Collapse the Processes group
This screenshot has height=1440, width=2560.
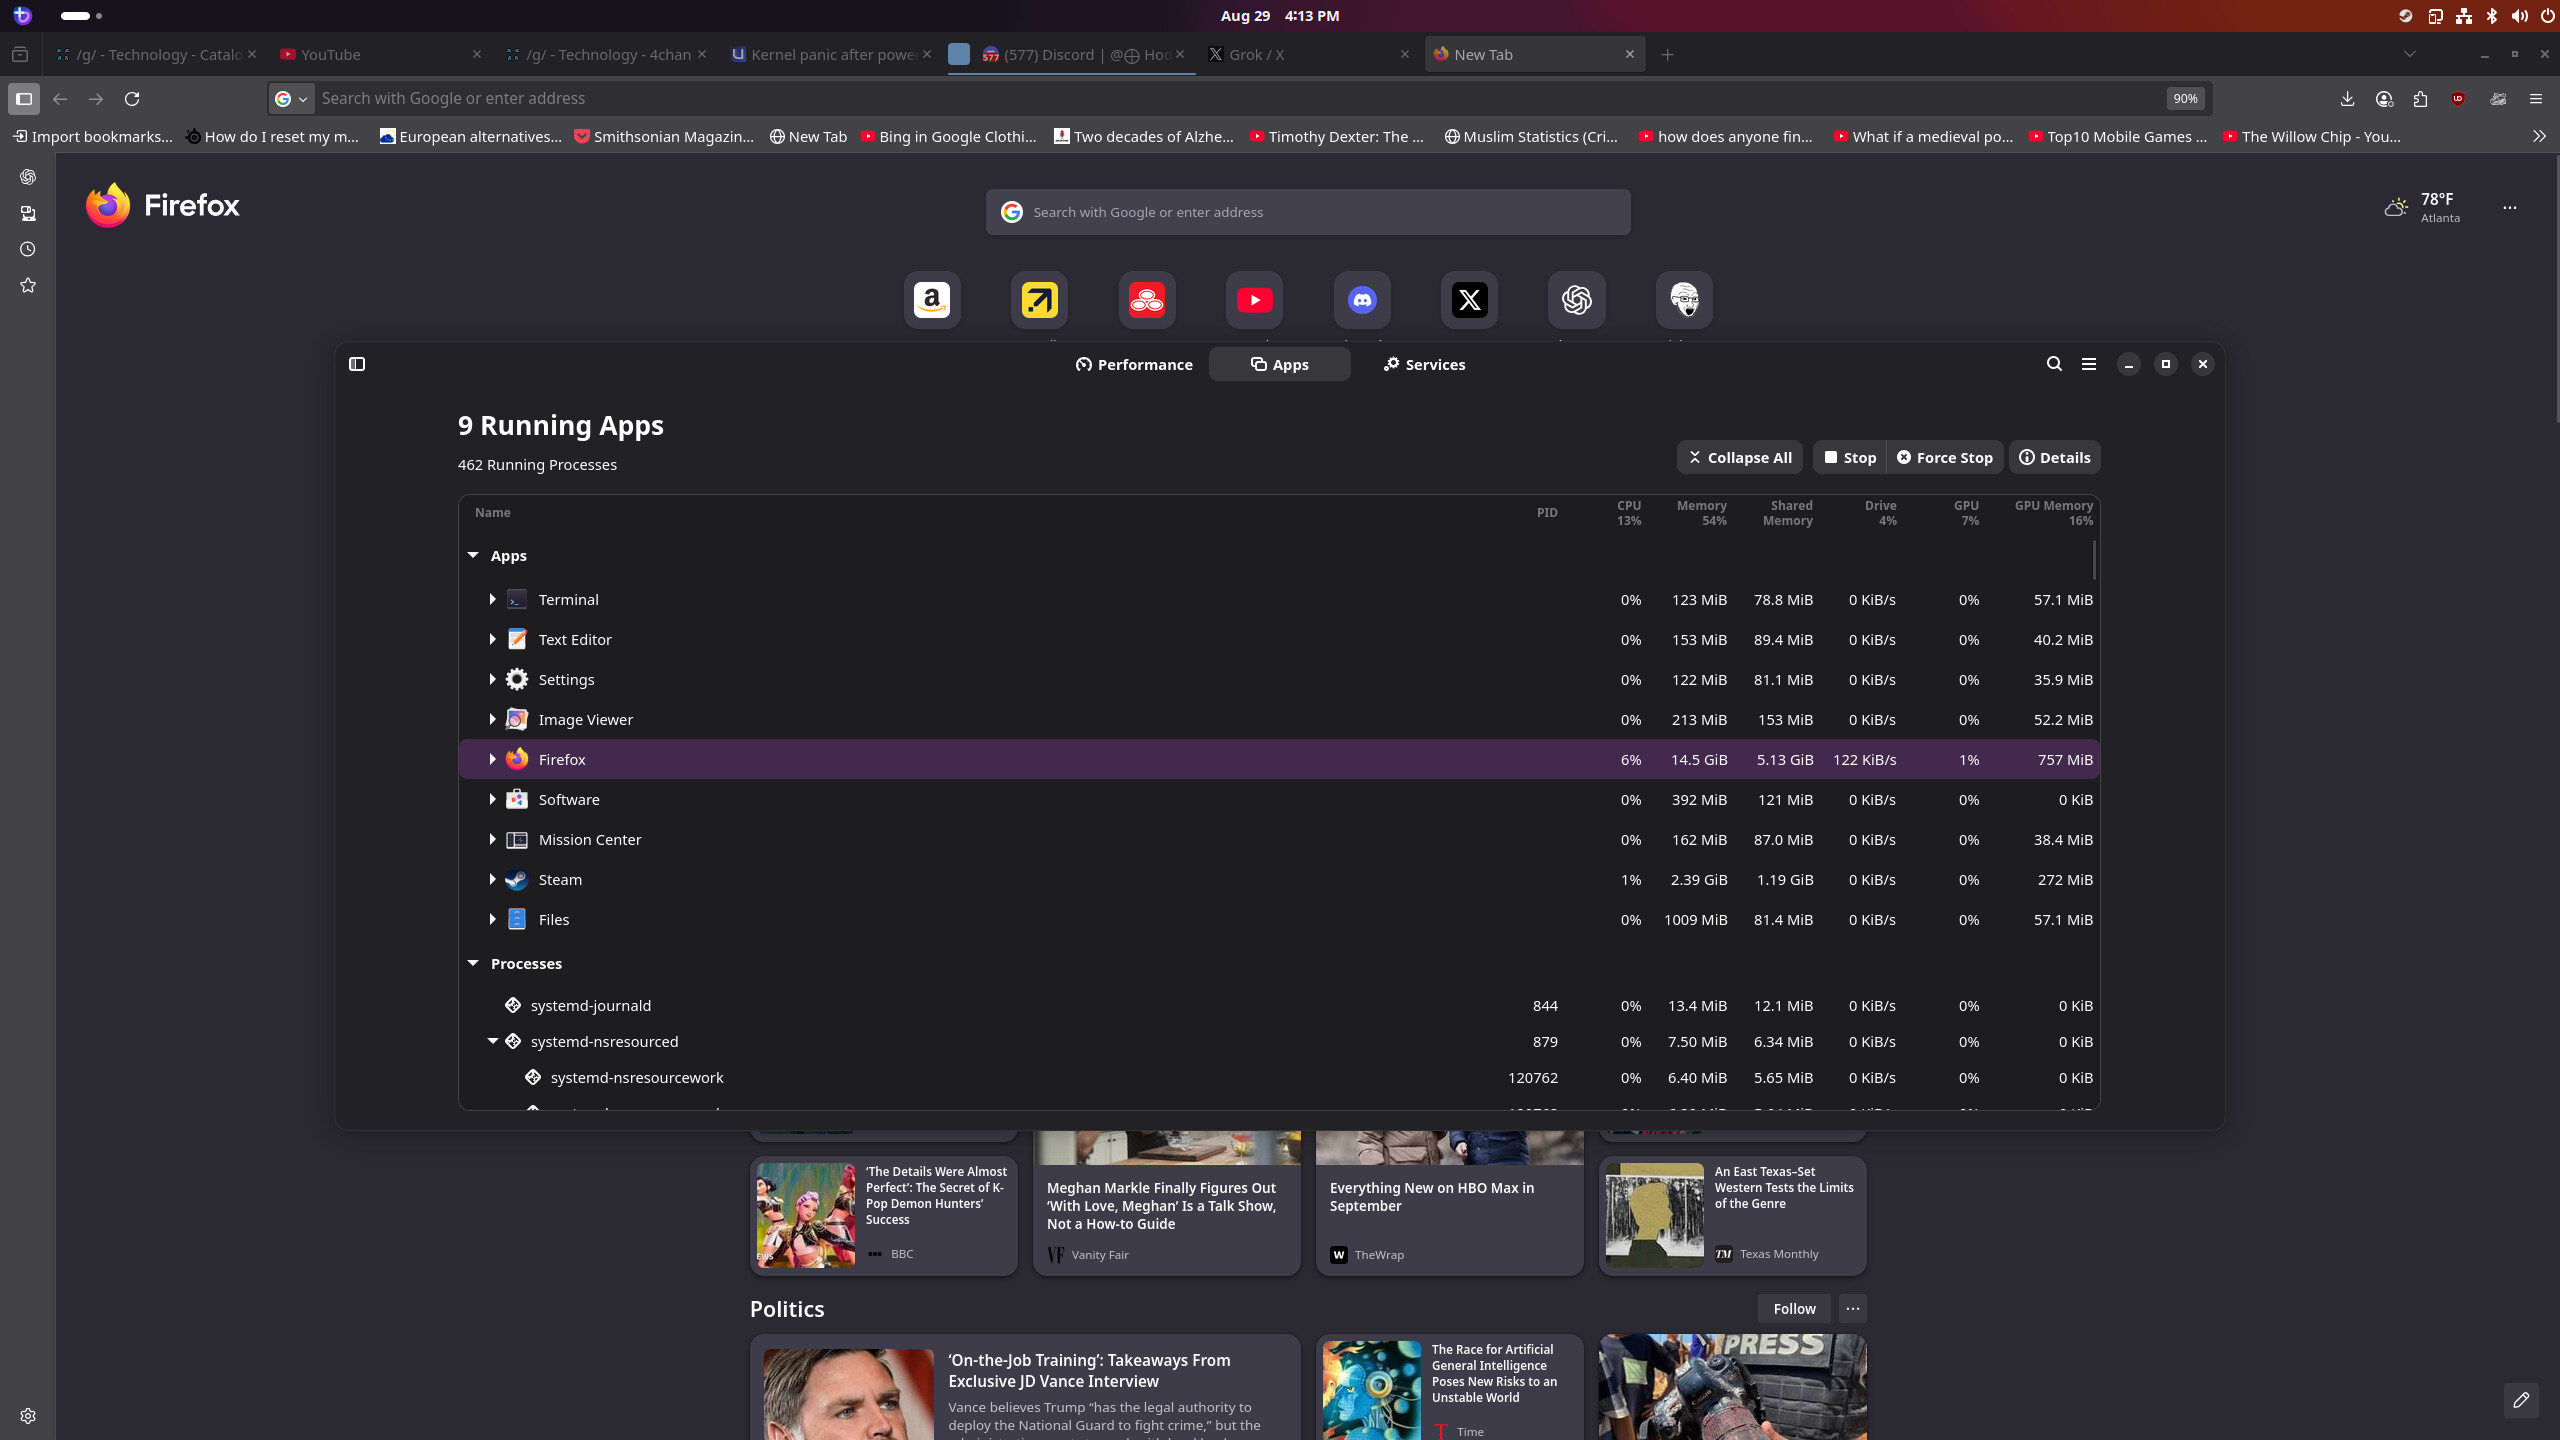click(473, 963)
